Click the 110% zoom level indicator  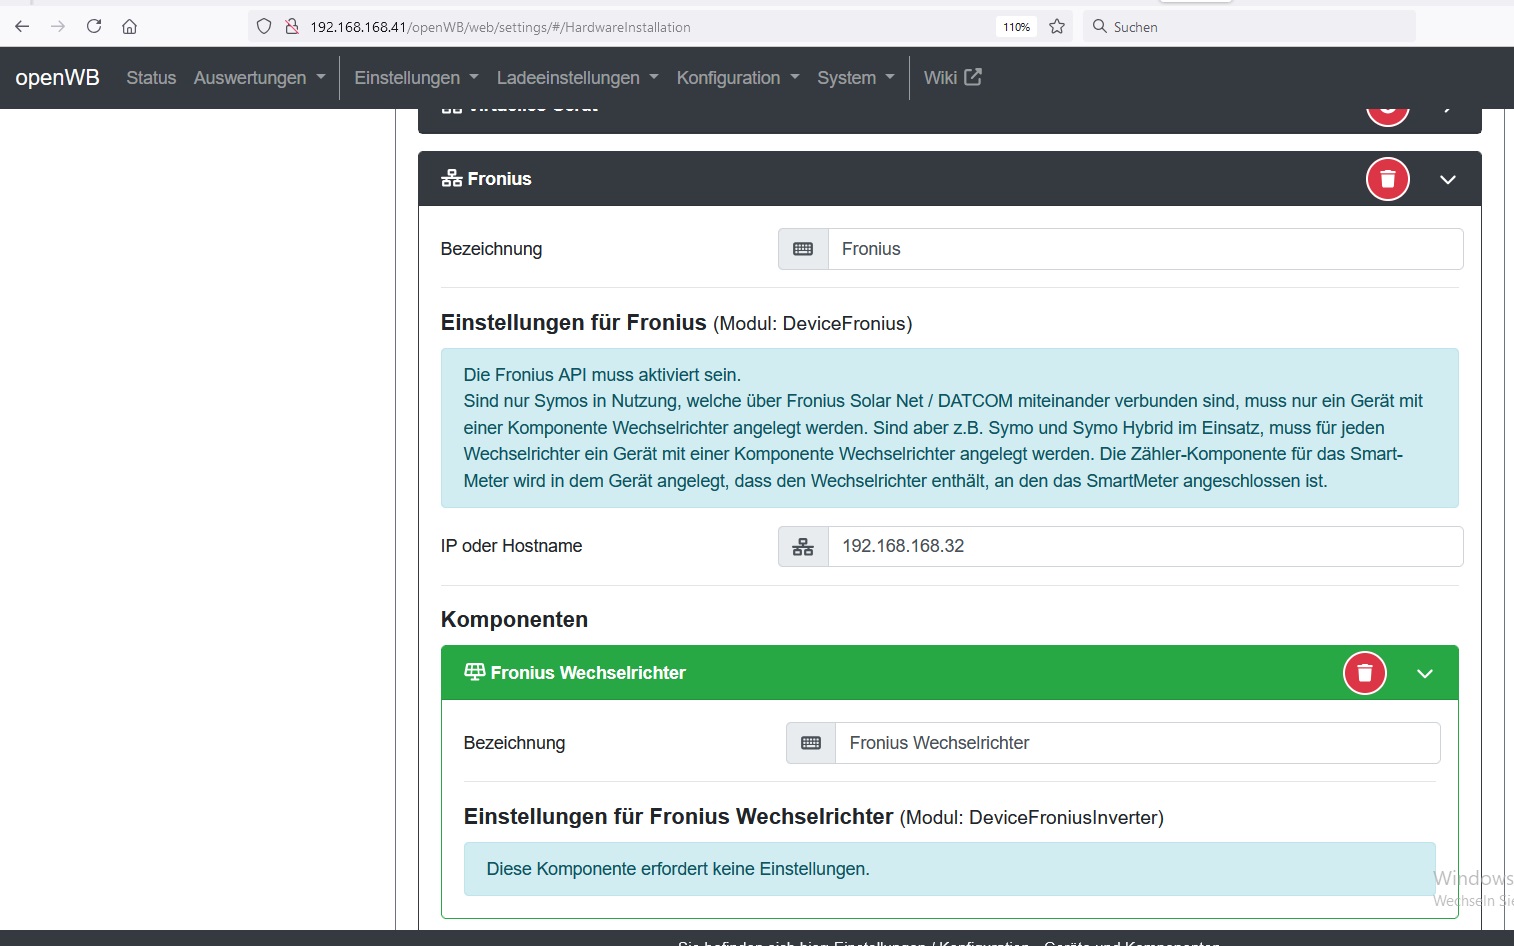point(1016,27)
